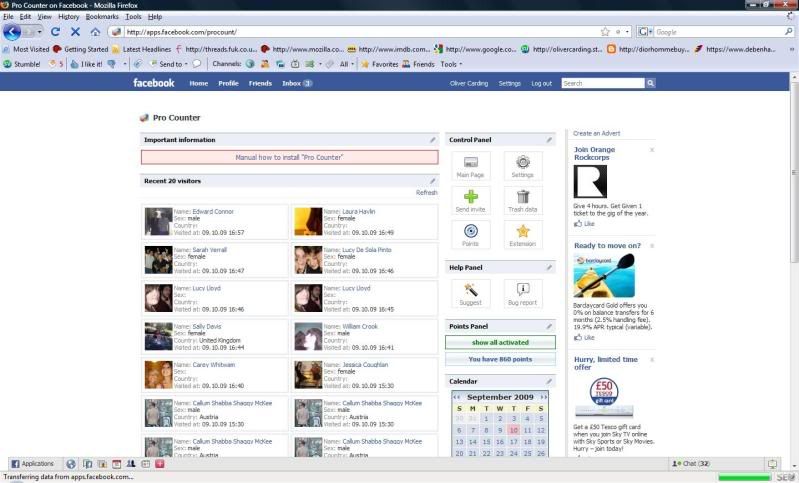Open the Google search engine dropdown

tap(645, 32)
